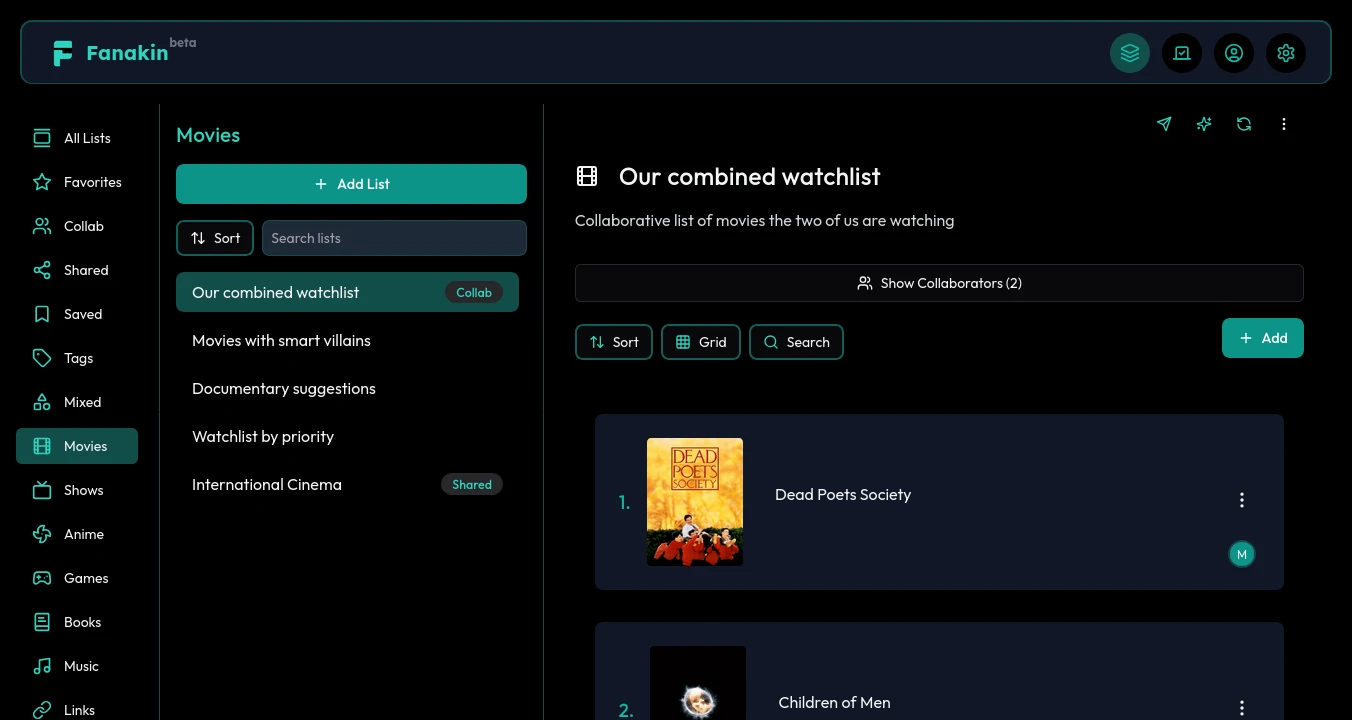This screenshot has height=720, width=1352.
Task: Click the Search lists input field
Action: tap(394, 238)
